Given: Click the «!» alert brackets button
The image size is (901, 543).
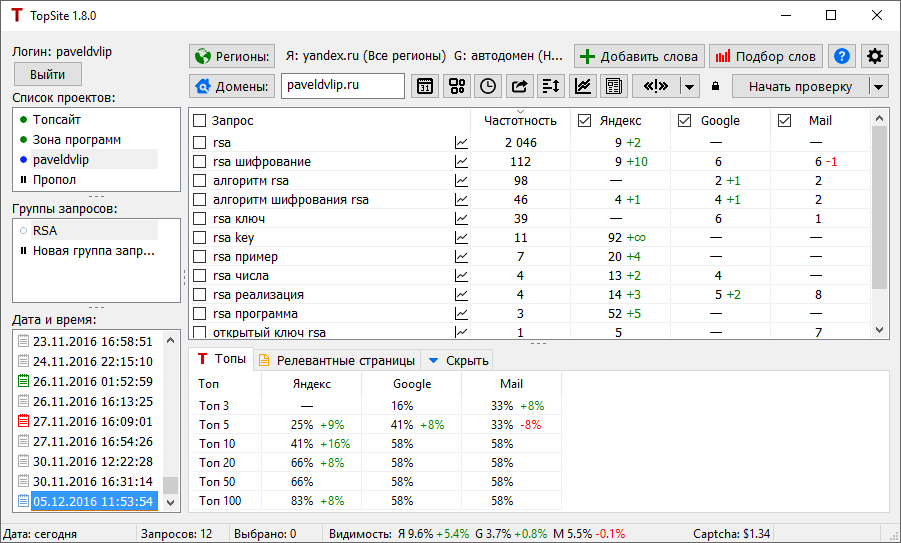Looking at the screenshot, I should [x=656, y=86].
